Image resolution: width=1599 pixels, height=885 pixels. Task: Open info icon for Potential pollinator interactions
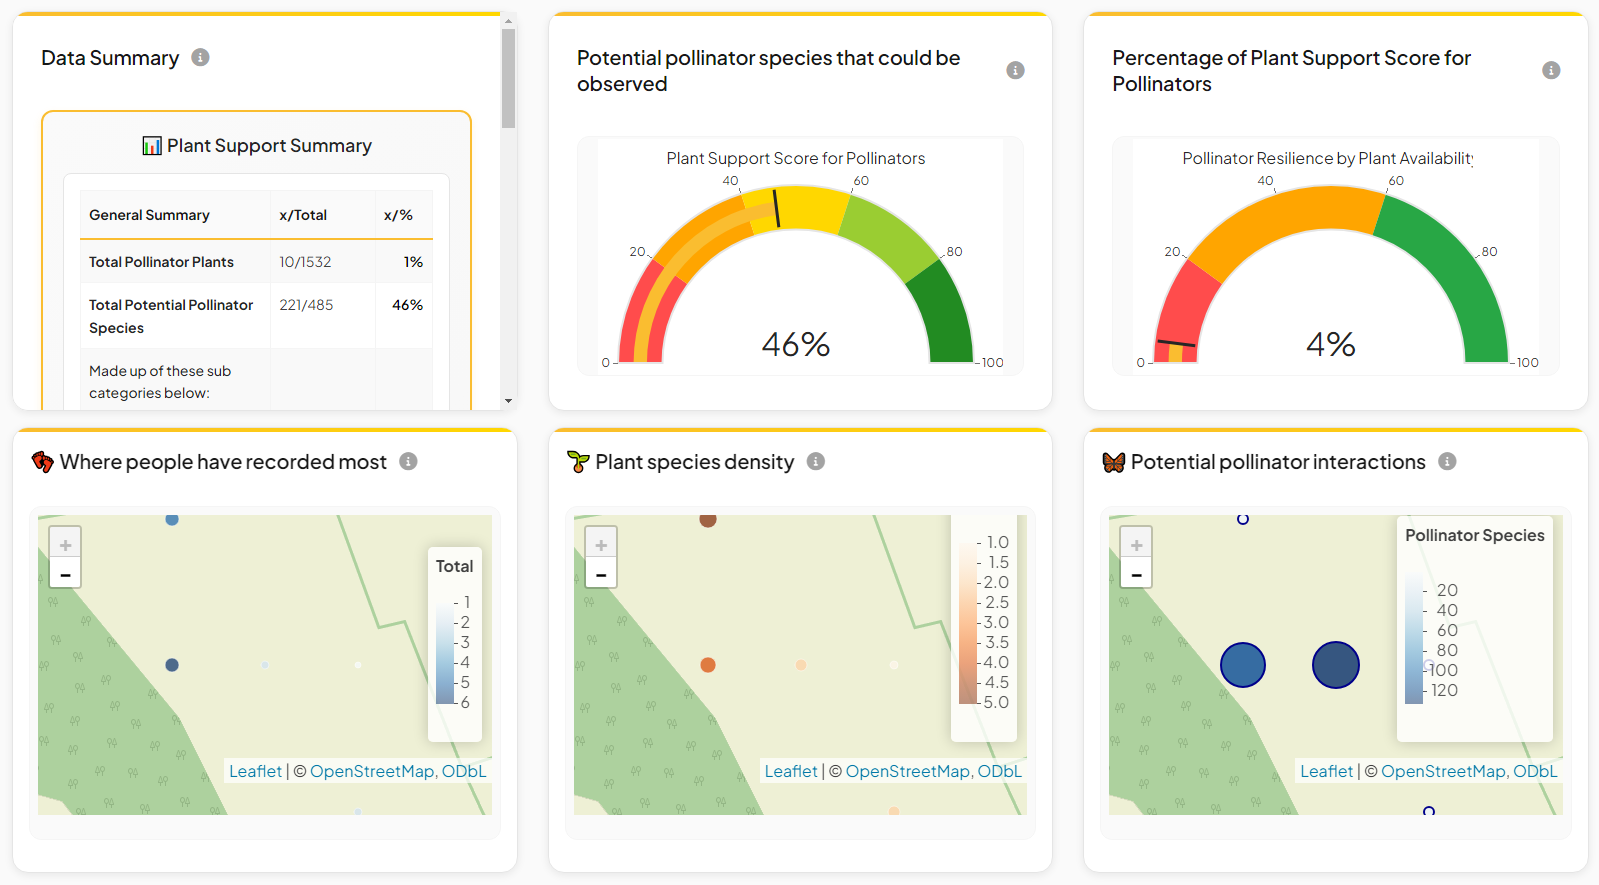click(1447, 461)
